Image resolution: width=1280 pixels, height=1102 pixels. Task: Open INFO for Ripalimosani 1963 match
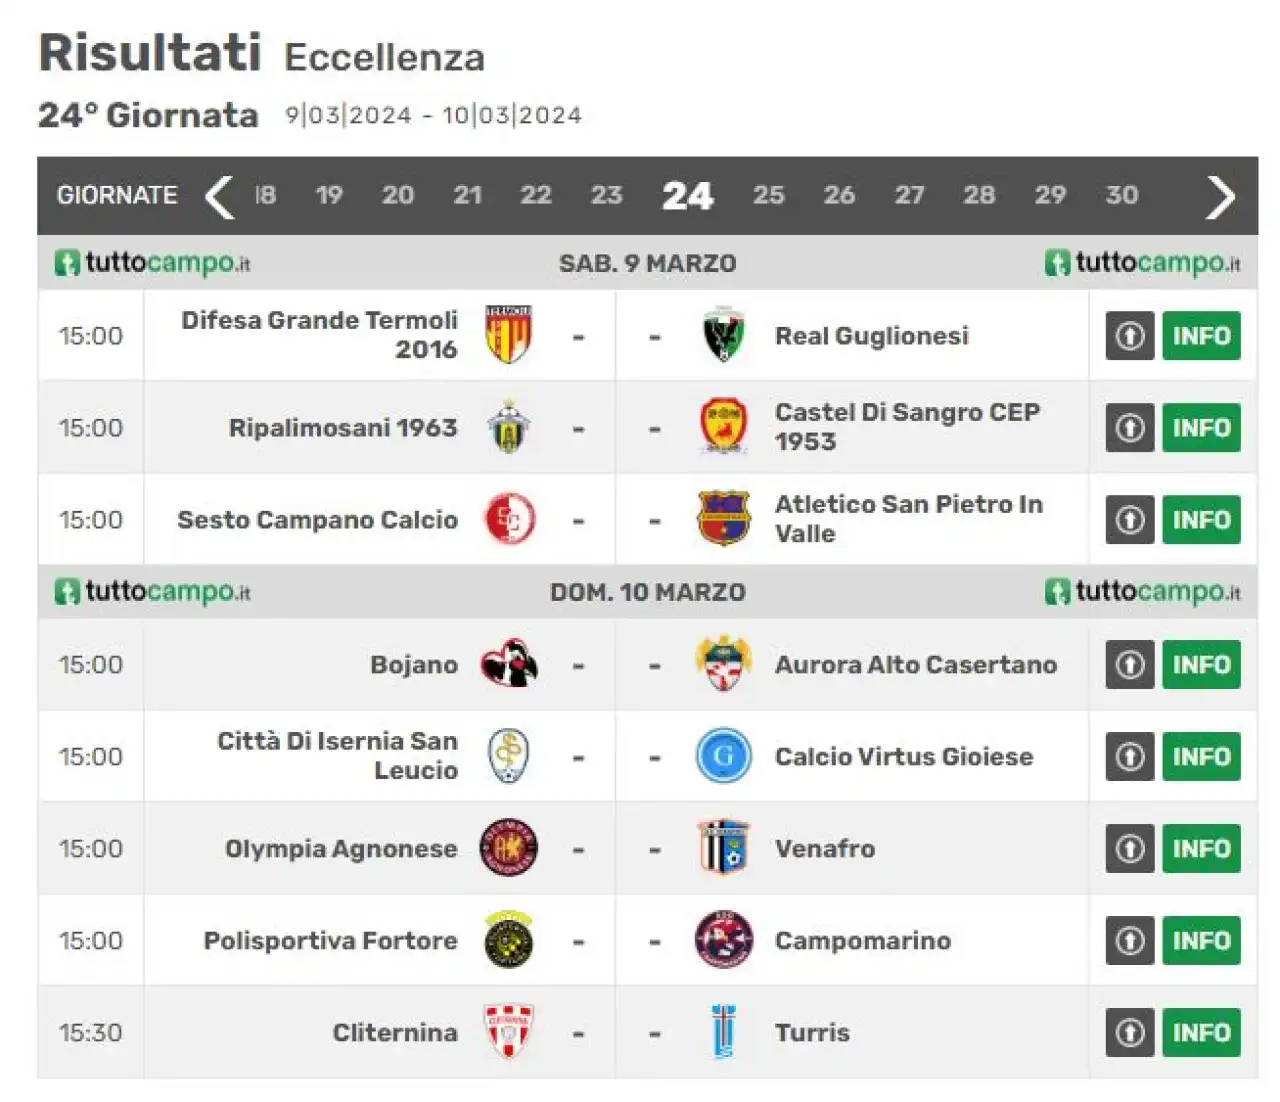click(1201, 428)
